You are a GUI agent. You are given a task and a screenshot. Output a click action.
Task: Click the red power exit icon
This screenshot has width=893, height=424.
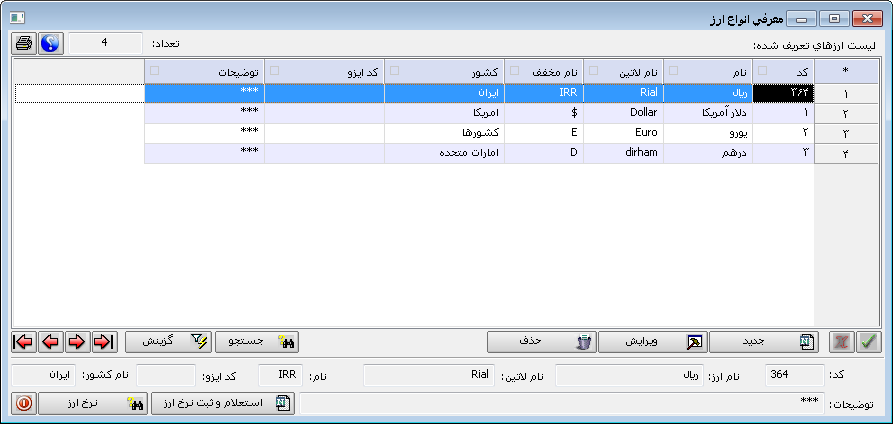click(x=23, y=403)
